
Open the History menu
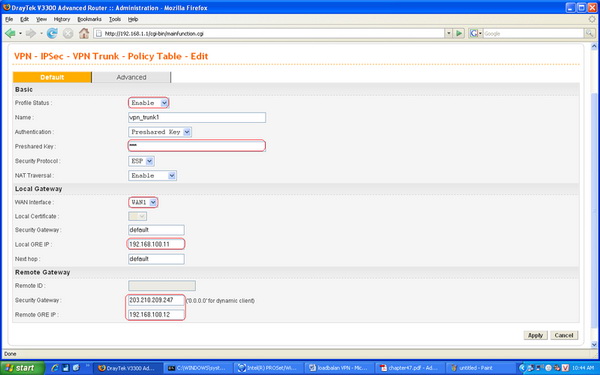[x=62, y=19]
